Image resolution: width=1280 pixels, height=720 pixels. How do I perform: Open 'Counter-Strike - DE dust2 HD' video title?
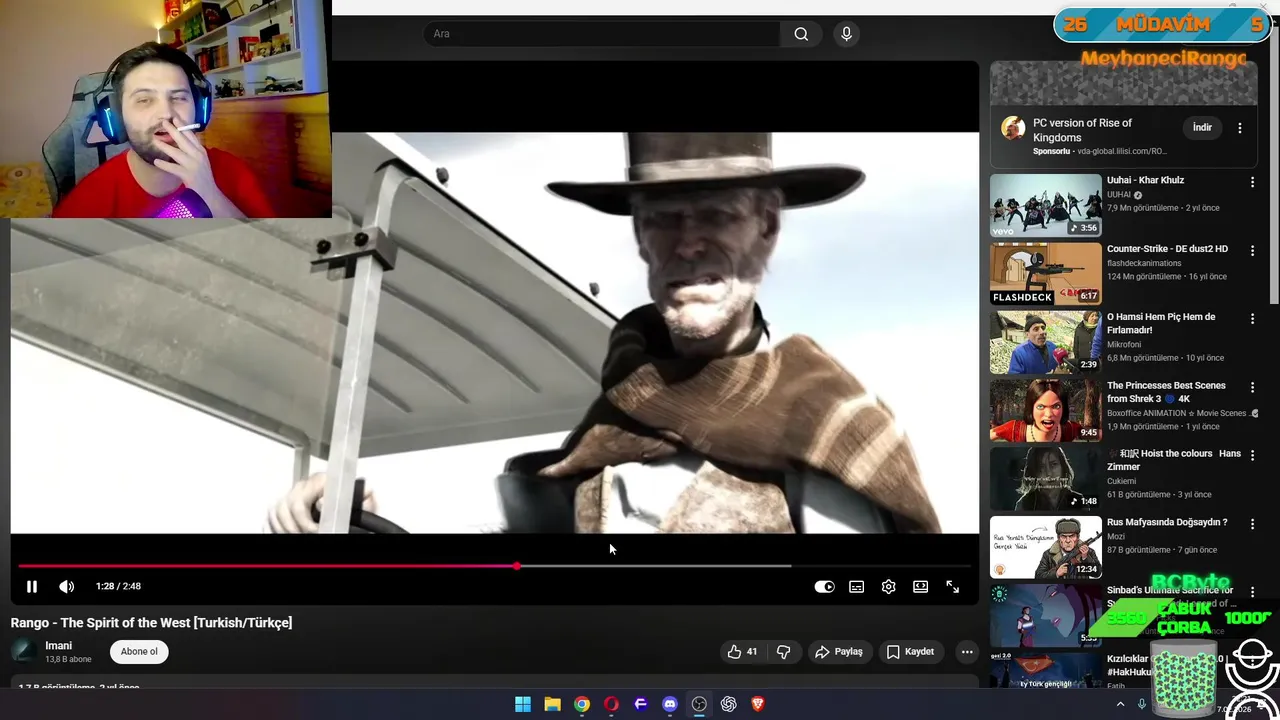(1167, 249)
